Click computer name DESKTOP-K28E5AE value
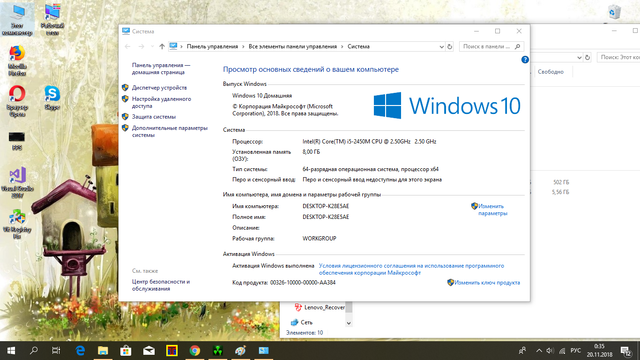Screen dimensions: 640x360 tap(326, 206)
